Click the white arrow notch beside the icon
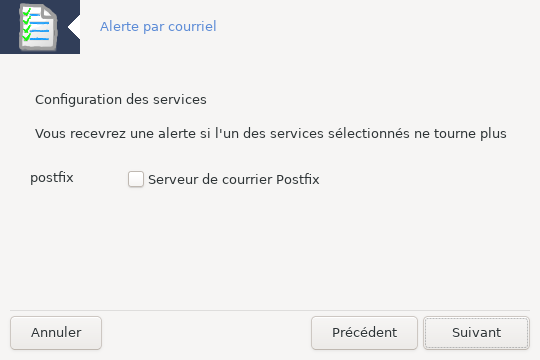The height and width of the screenshot is (360, 540). pyautogui.click(x=74, y=27)
